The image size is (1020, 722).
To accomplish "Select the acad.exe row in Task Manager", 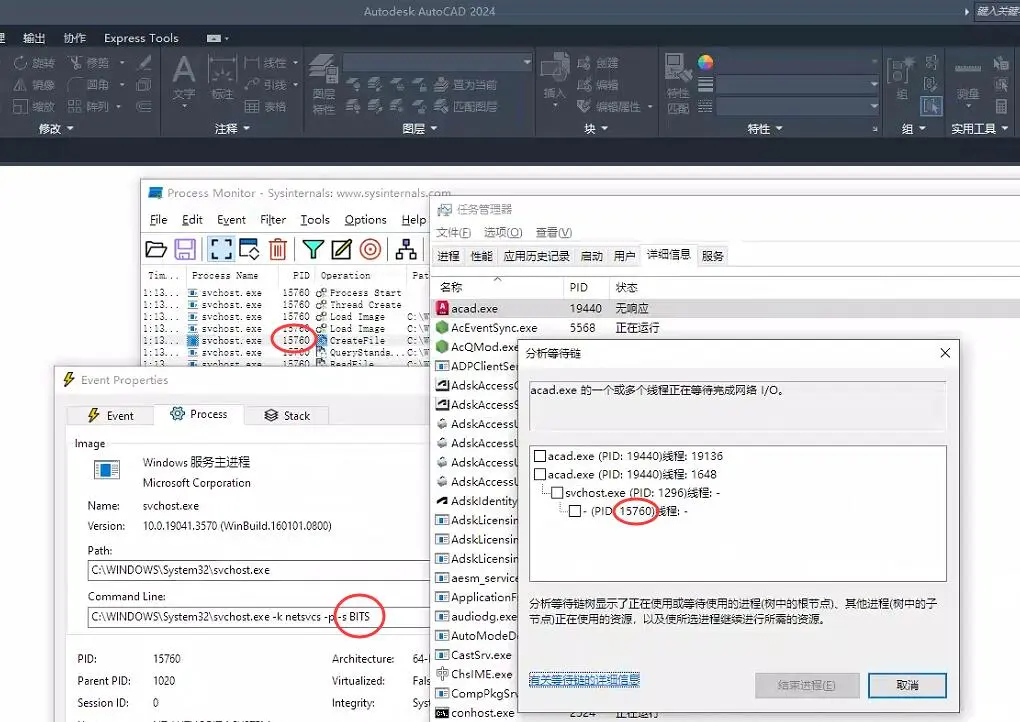I will [x=727, y=308].
